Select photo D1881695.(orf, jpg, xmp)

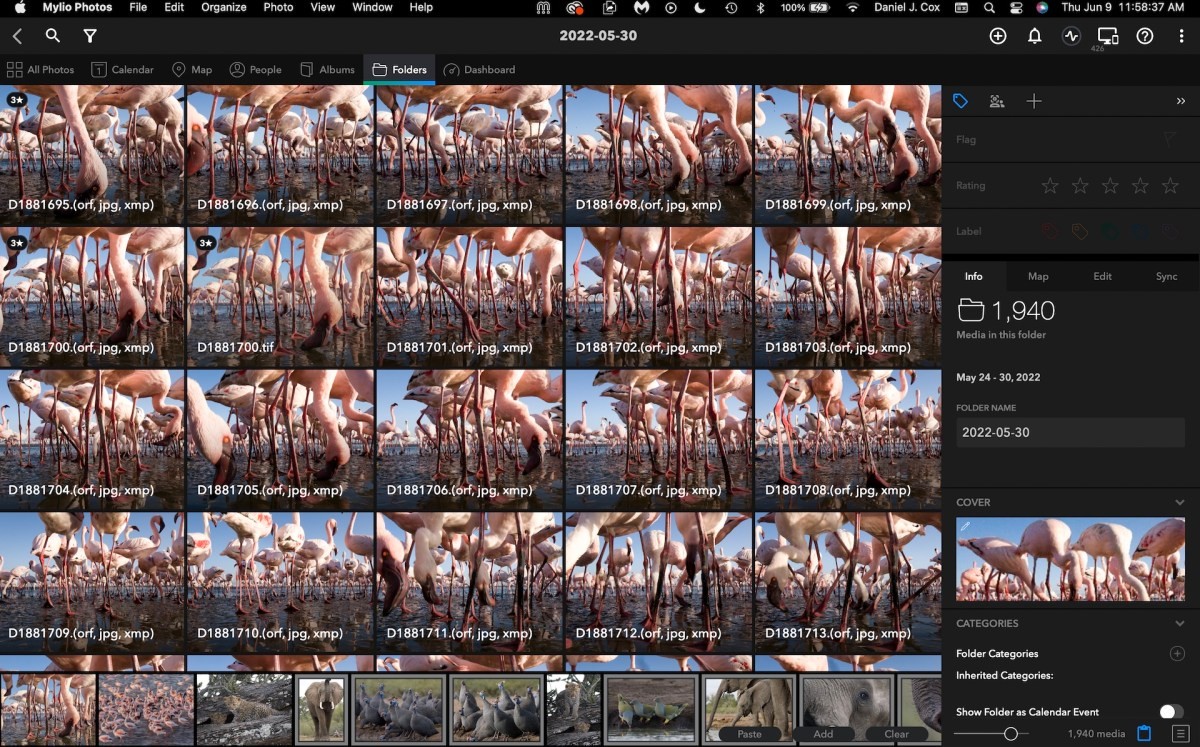click(92, 155)
